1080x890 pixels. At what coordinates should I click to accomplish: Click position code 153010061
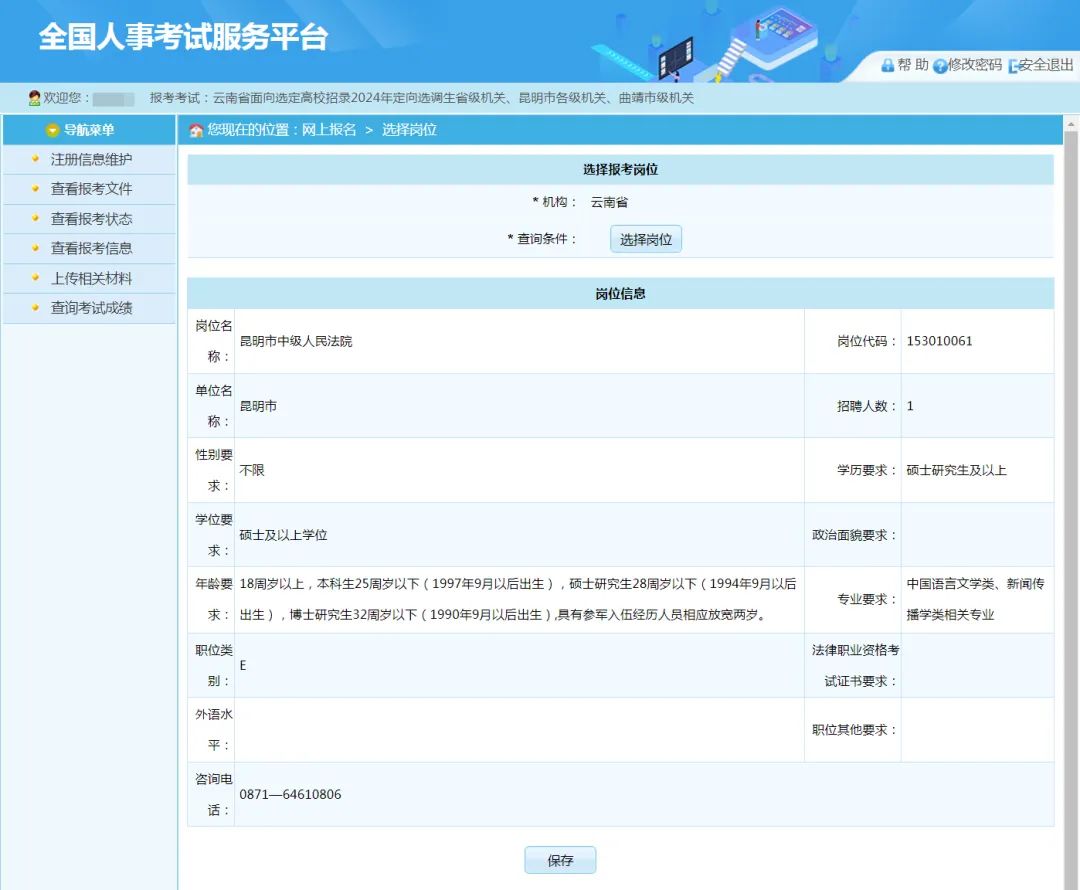(939, 341)
